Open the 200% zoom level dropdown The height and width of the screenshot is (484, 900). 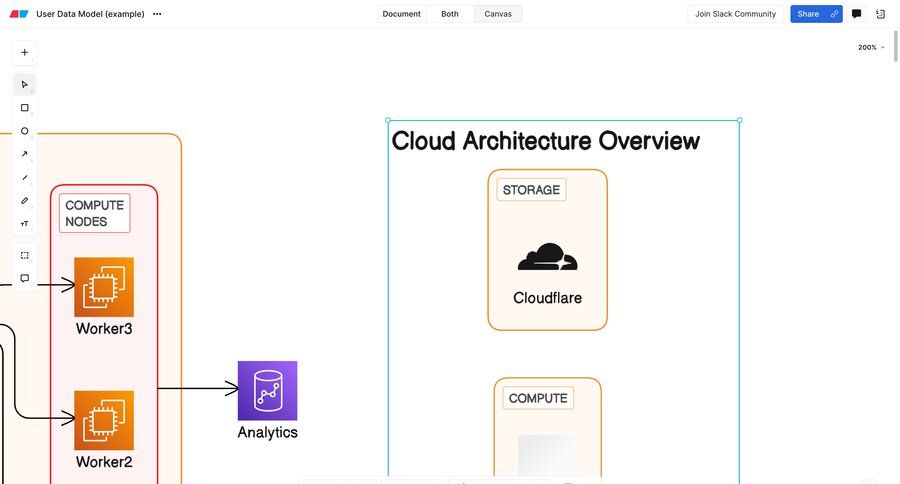[870, 47]
